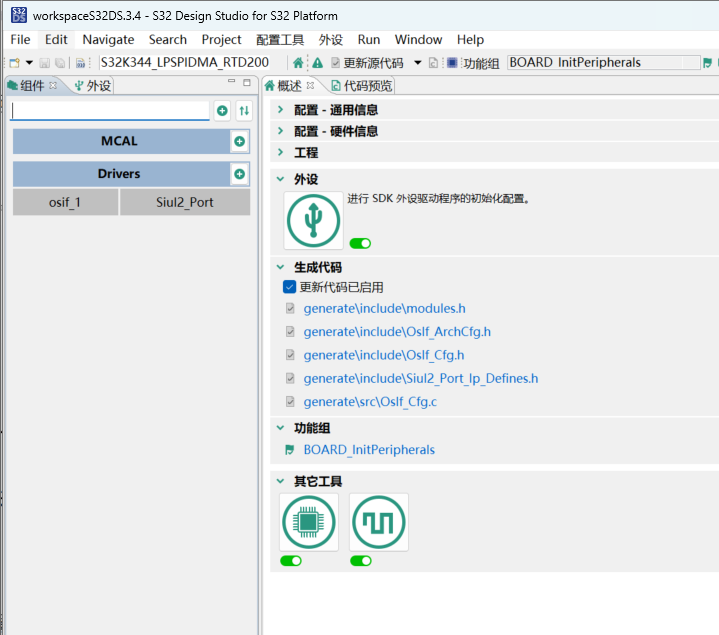
Task: Collapse the 外设 section in overview
Action: click(x=281, y=179)
